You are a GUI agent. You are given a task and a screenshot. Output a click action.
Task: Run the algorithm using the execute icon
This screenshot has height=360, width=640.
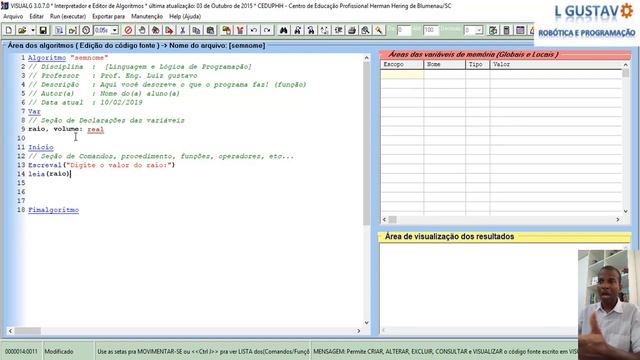click(59, 30)
